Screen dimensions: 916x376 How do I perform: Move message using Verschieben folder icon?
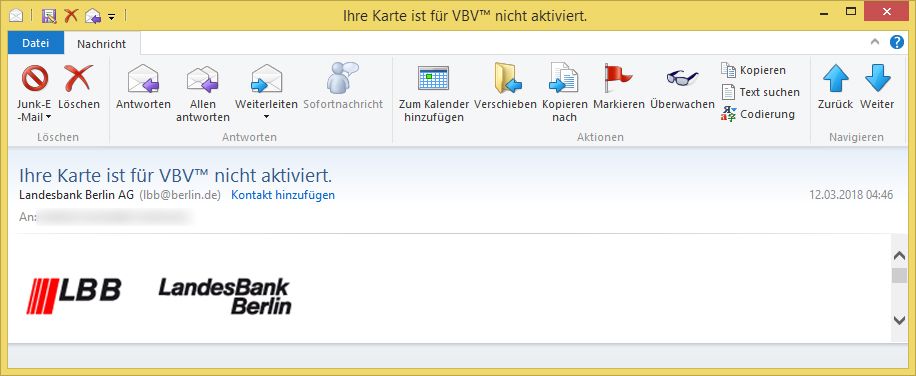[x=508, y=78]
